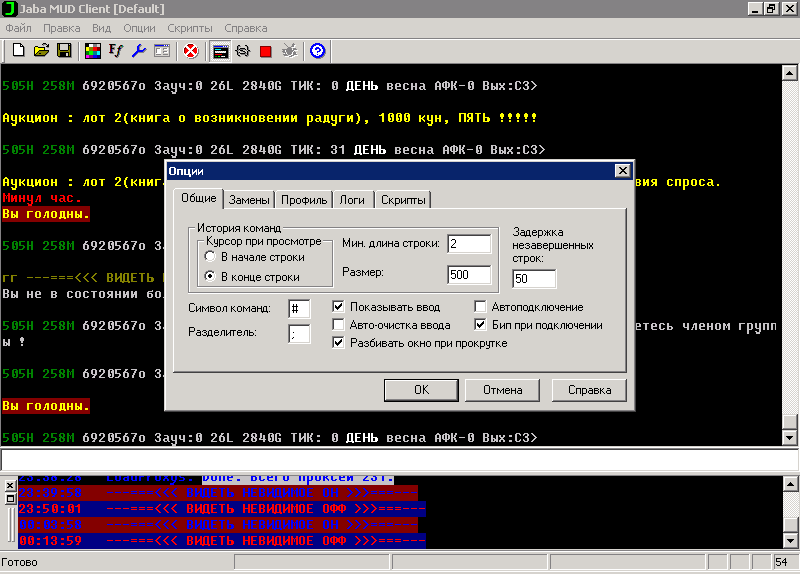800x574 pixels.
Task: Click the 'Отмена' button
Action: 502,389
